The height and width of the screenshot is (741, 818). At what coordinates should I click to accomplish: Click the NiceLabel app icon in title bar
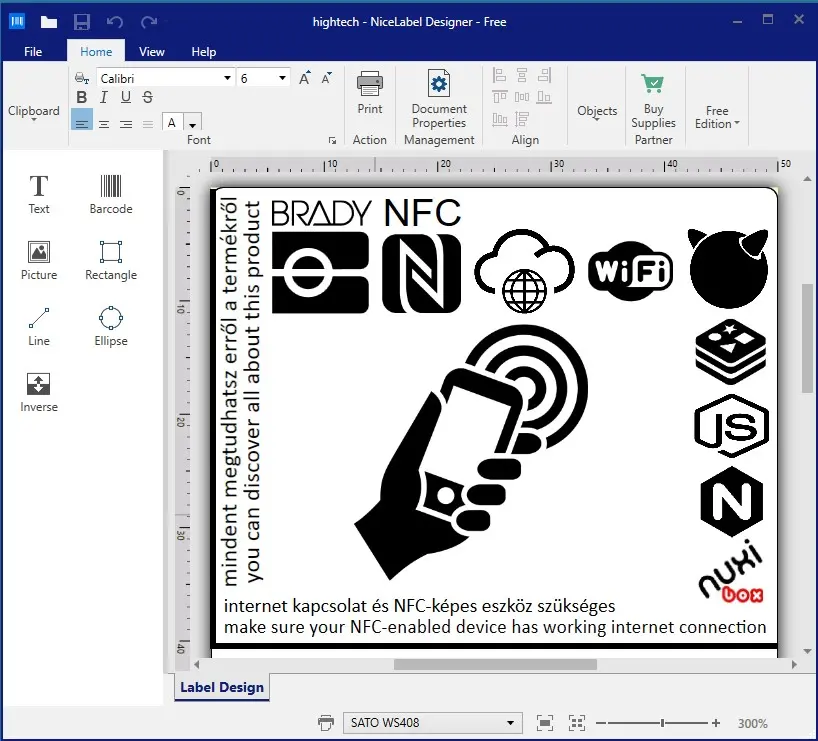coord(17,21)
